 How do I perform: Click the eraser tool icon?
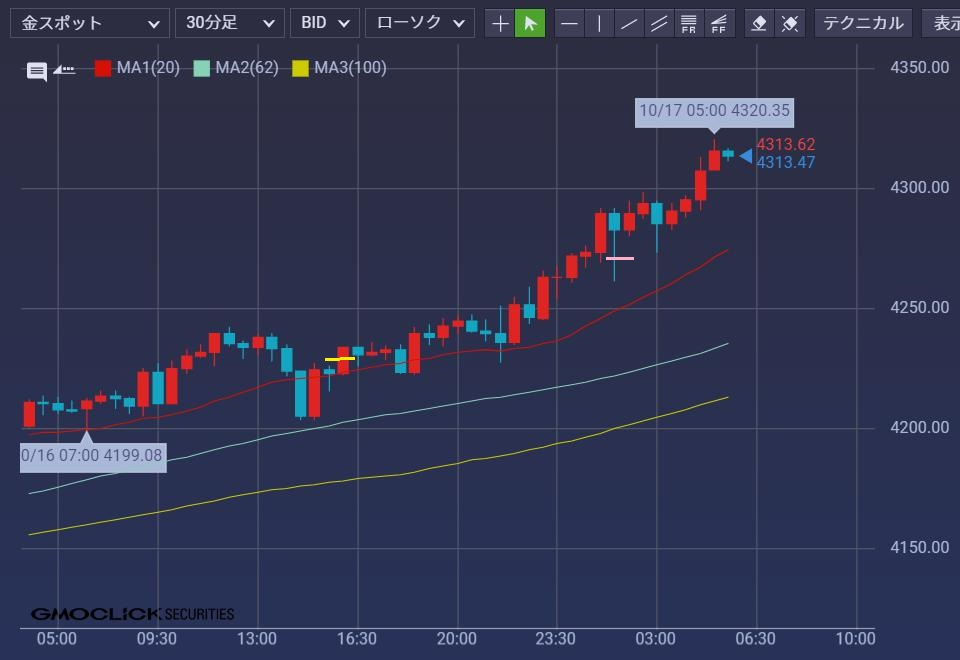point(759,23)
